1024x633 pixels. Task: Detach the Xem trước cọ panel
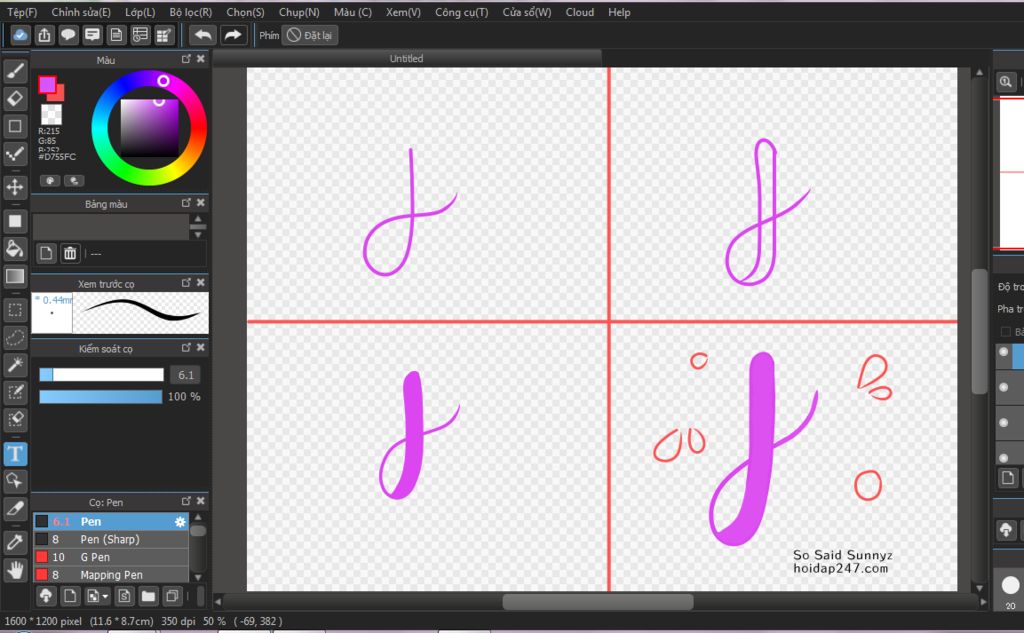pos(186,283)
